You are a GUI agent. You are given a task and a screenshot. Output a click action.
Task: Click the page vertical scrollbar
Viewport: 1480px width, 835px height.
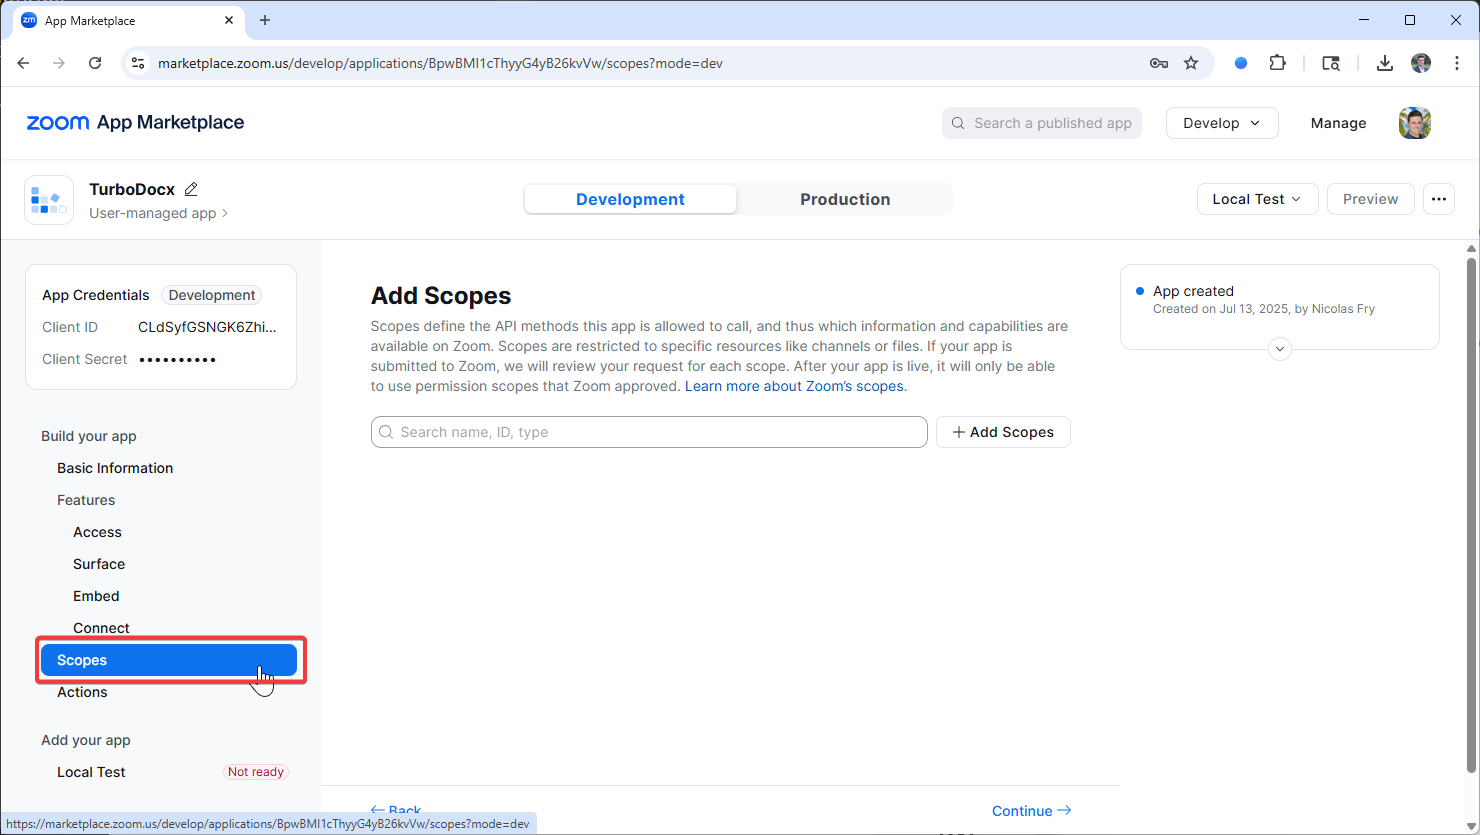coord(1471,514)
